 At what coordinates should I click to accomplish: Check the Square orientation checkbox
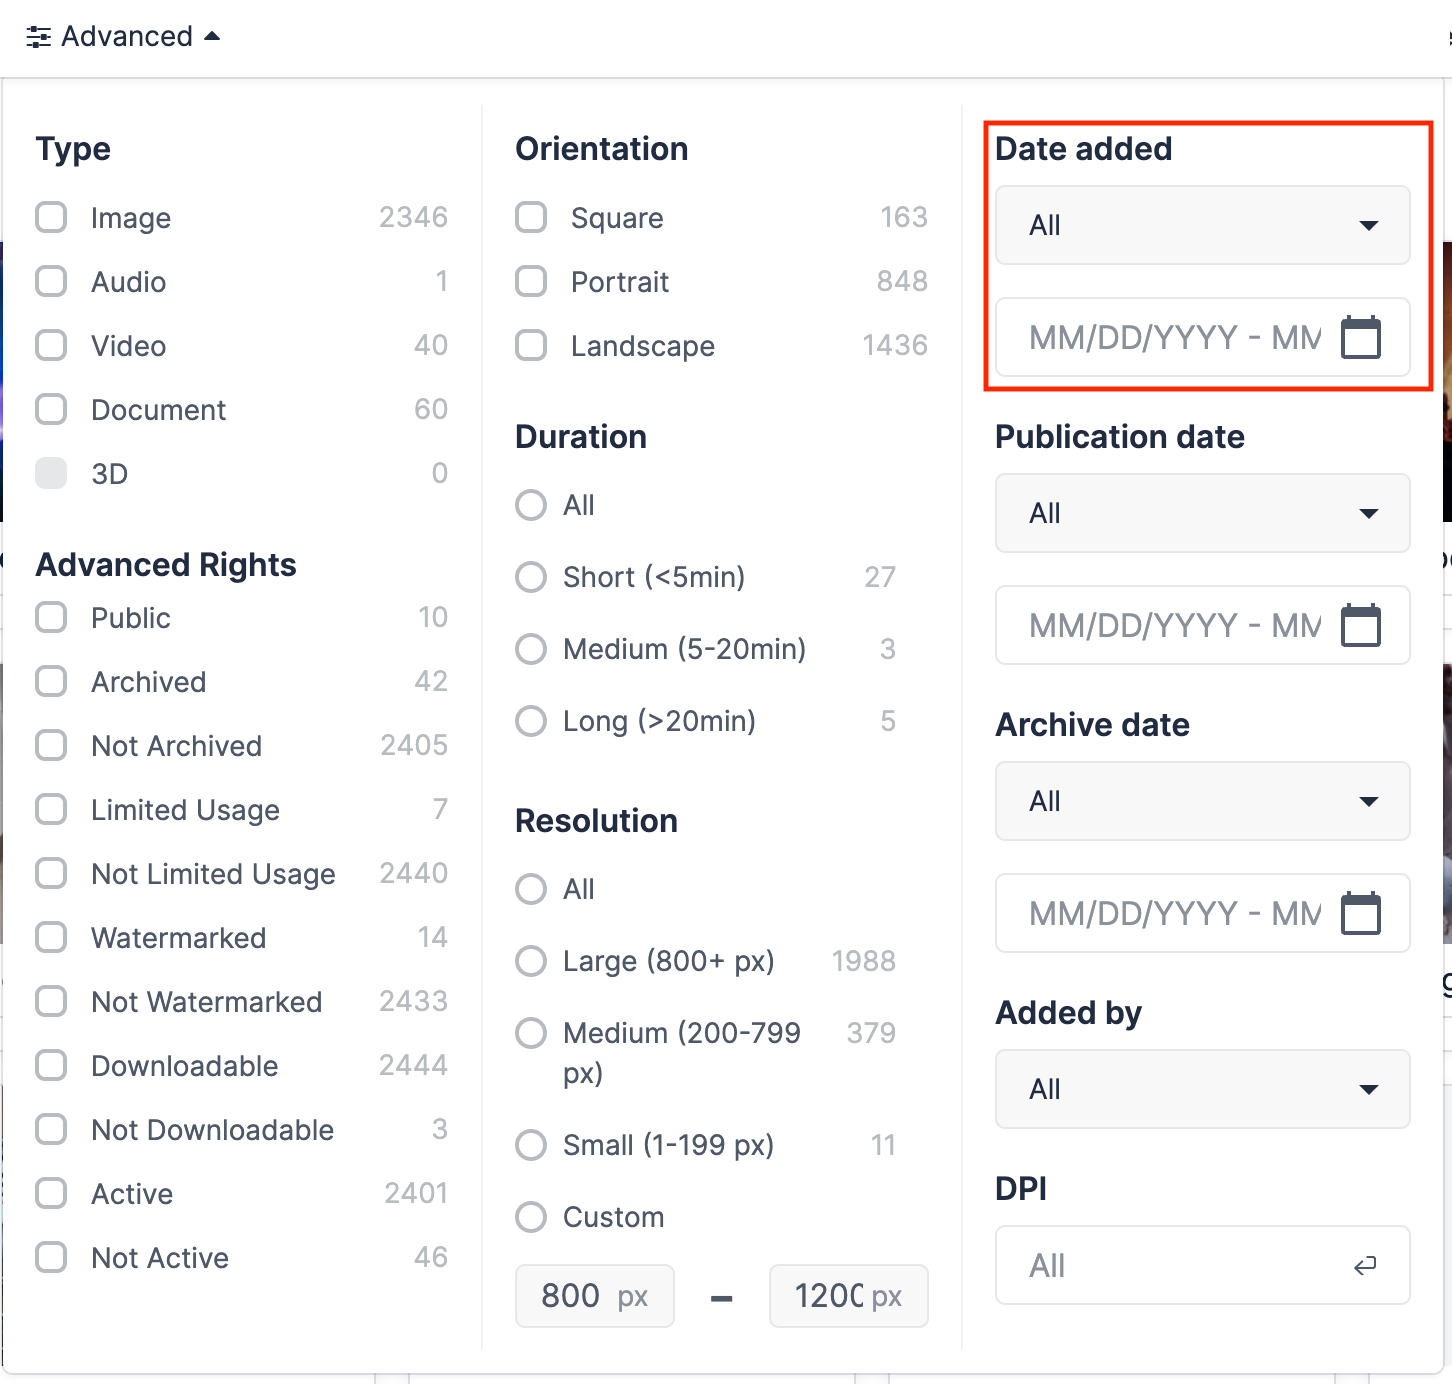pos(531,217)
